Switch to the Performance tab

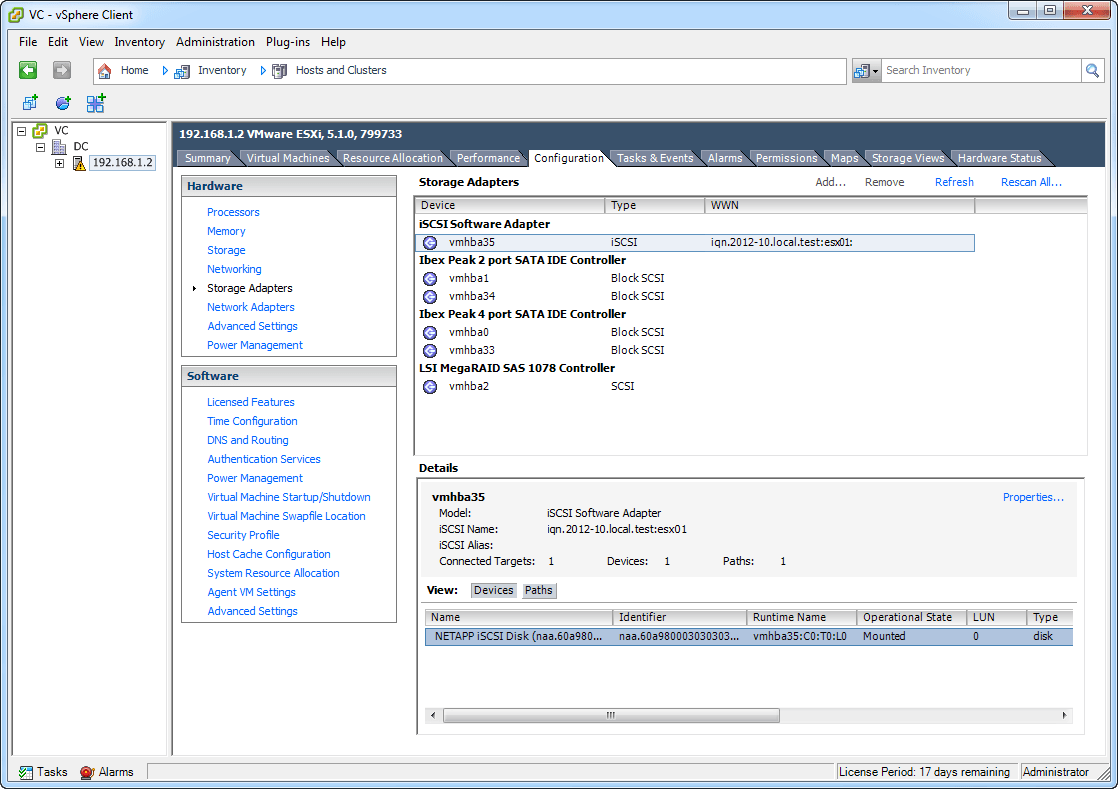488,158
